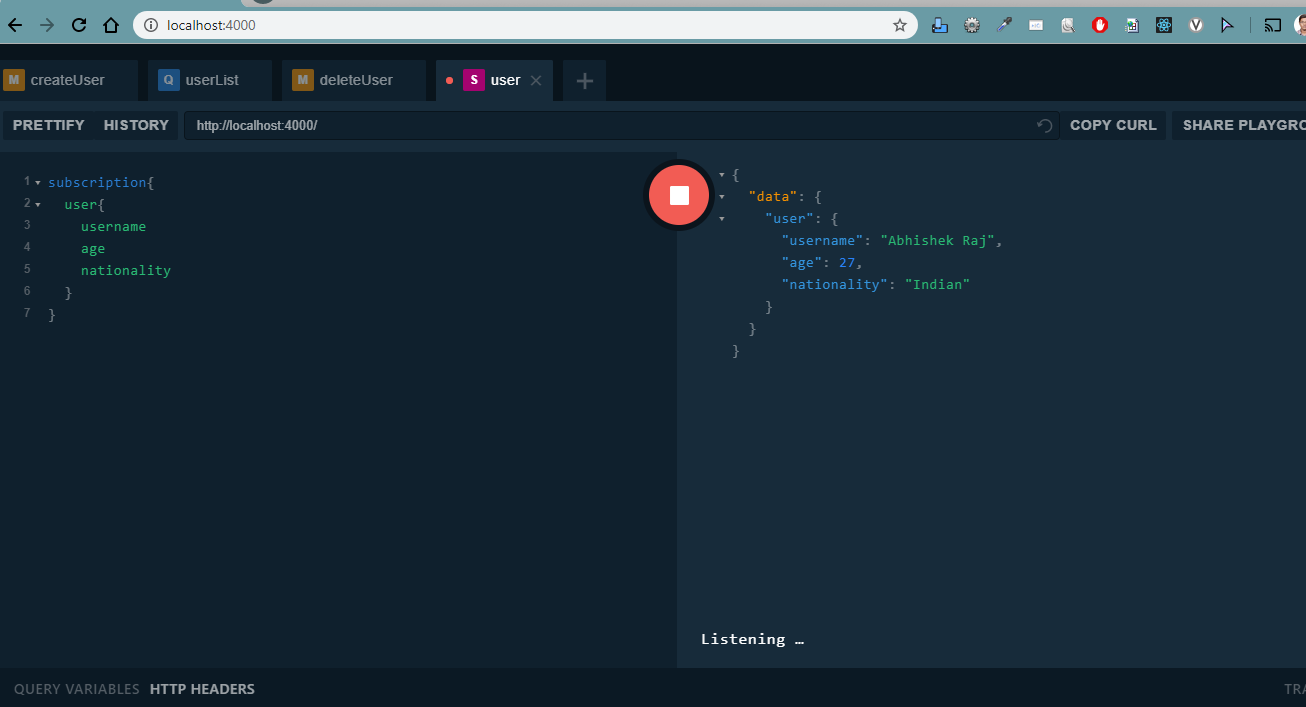Collapse the user object in the response
1306x707 pixels.
722,218
